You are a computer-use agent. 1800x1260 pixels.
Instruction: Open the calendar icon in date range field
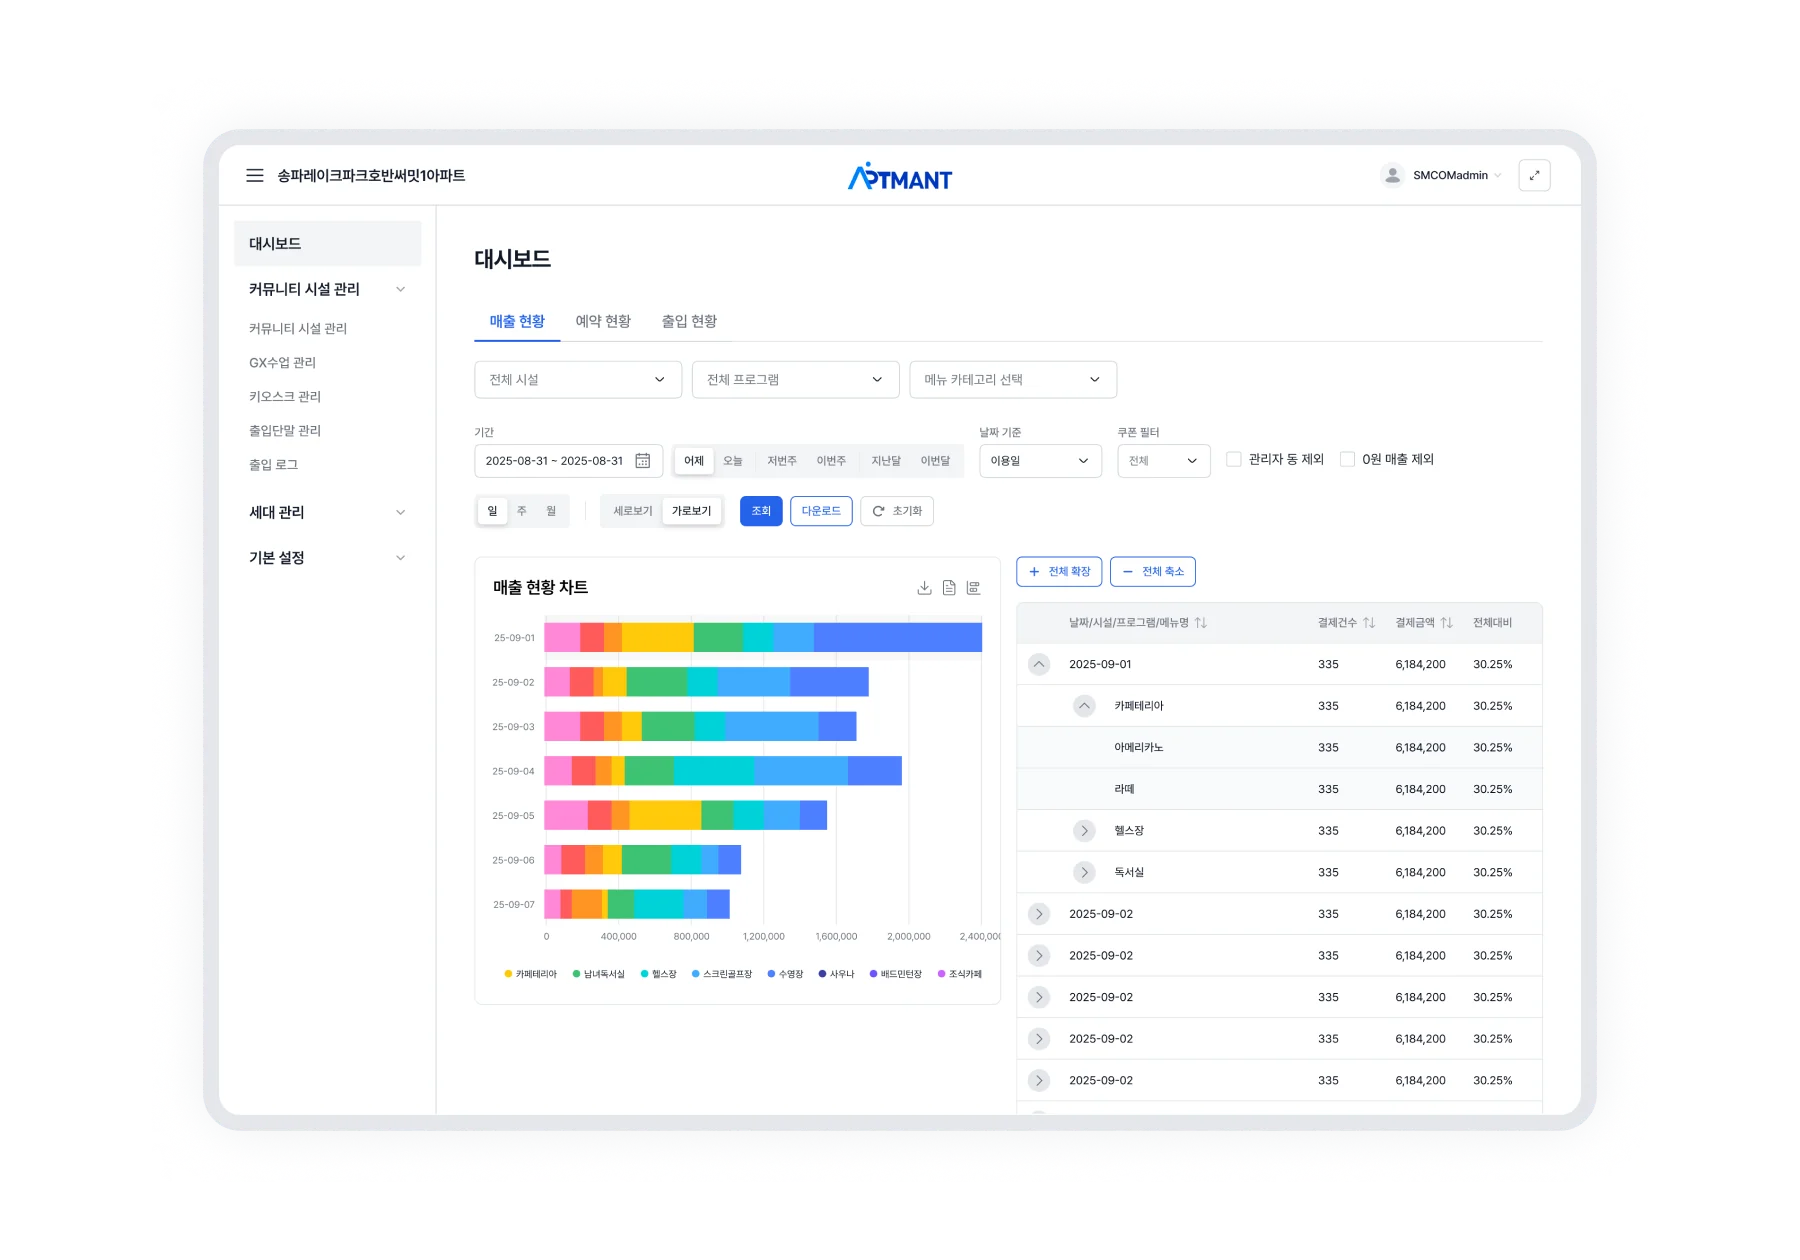coord(643,461)
